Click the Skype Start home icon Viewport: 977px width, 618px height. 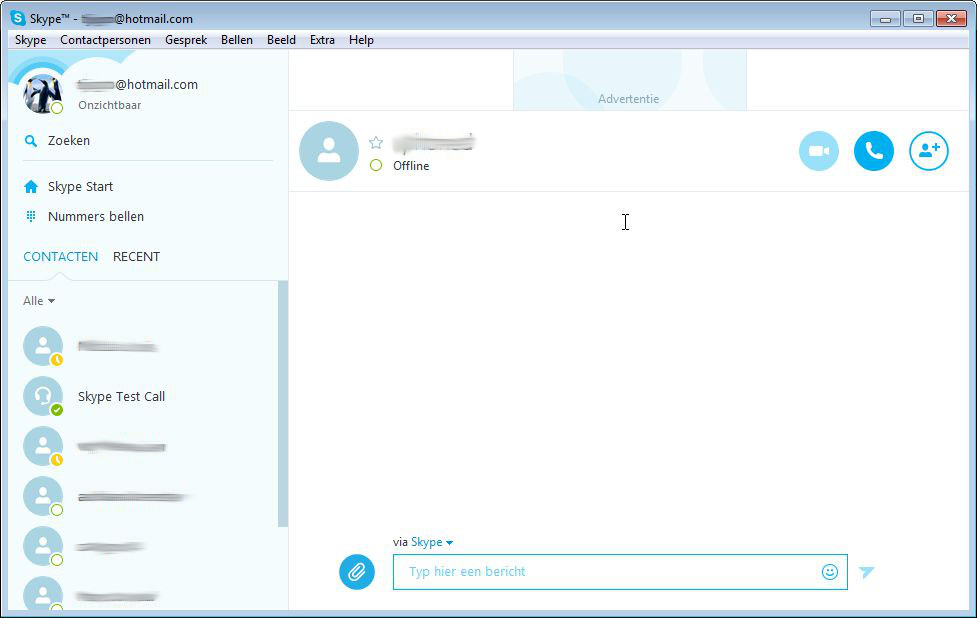[x=31, y=187]
